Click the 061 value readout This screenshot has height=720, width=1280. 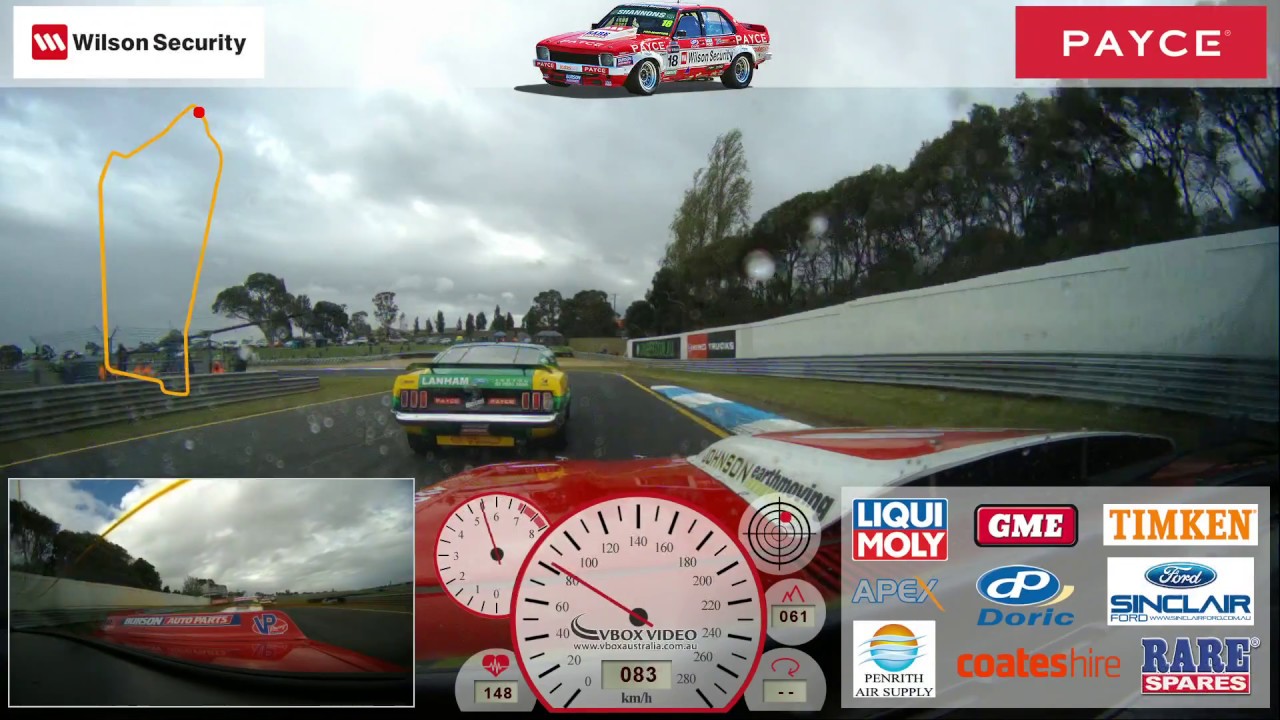point(793,616)
